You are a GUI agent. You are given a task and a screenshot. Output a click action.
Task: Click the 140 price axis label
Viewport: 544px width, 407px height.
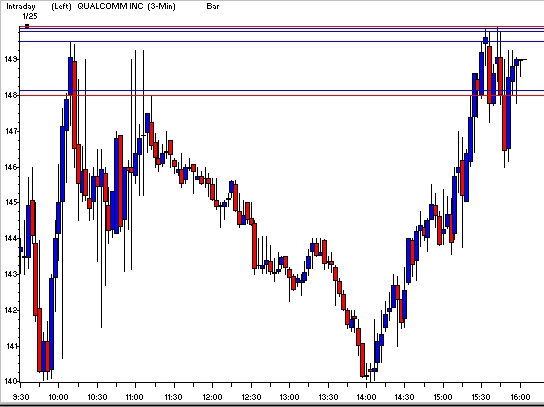(10, 381)
